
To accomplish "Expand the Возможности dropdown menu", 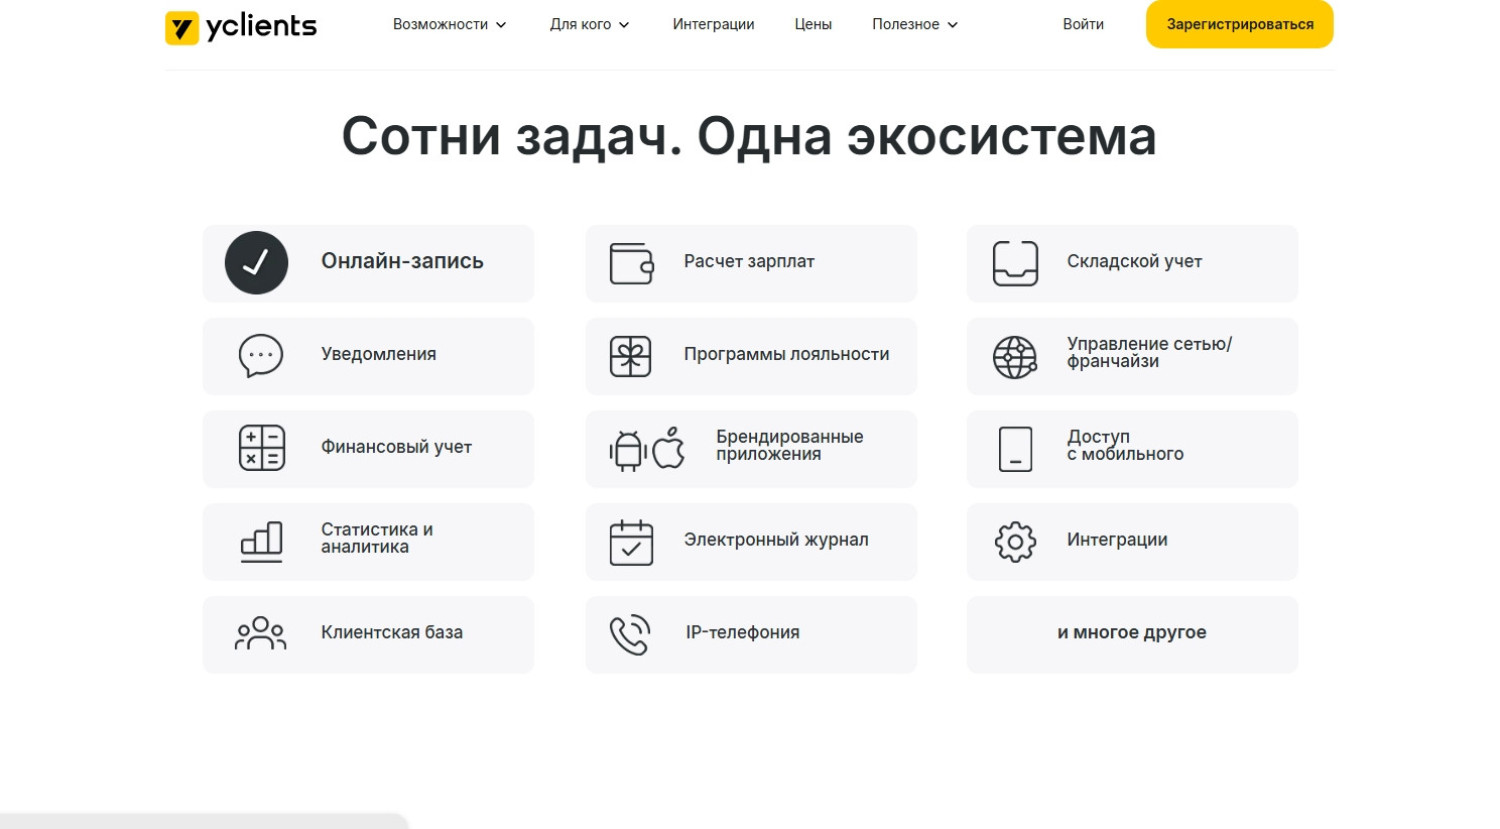I will tap(449, 24).
